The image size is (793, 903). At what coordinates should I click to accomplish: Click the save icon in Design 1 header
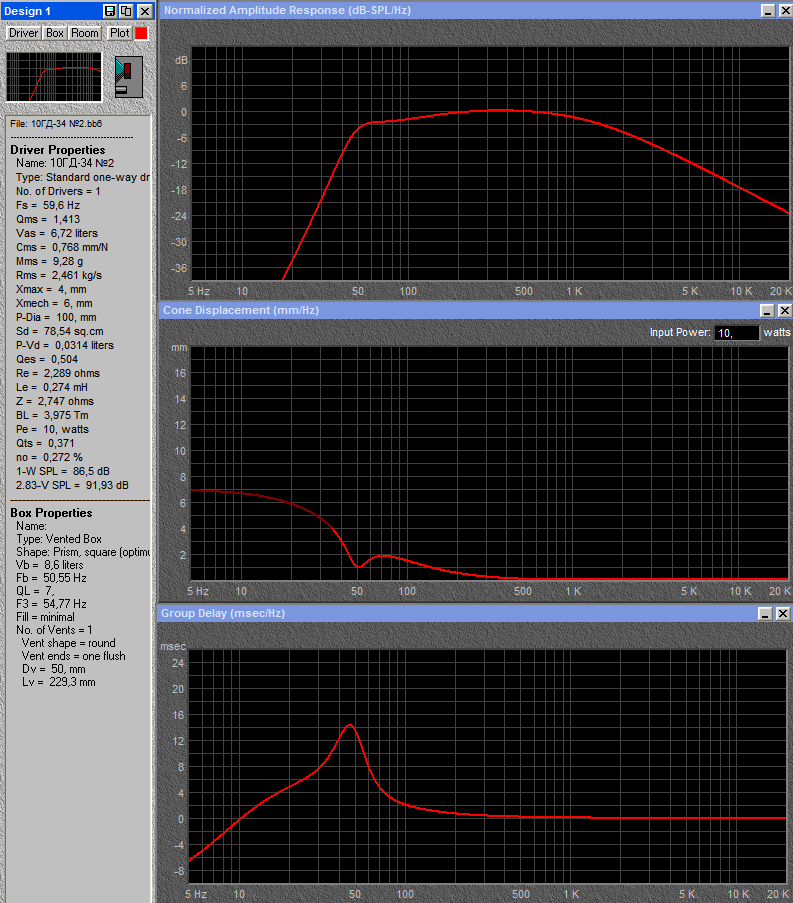point(112,11)
